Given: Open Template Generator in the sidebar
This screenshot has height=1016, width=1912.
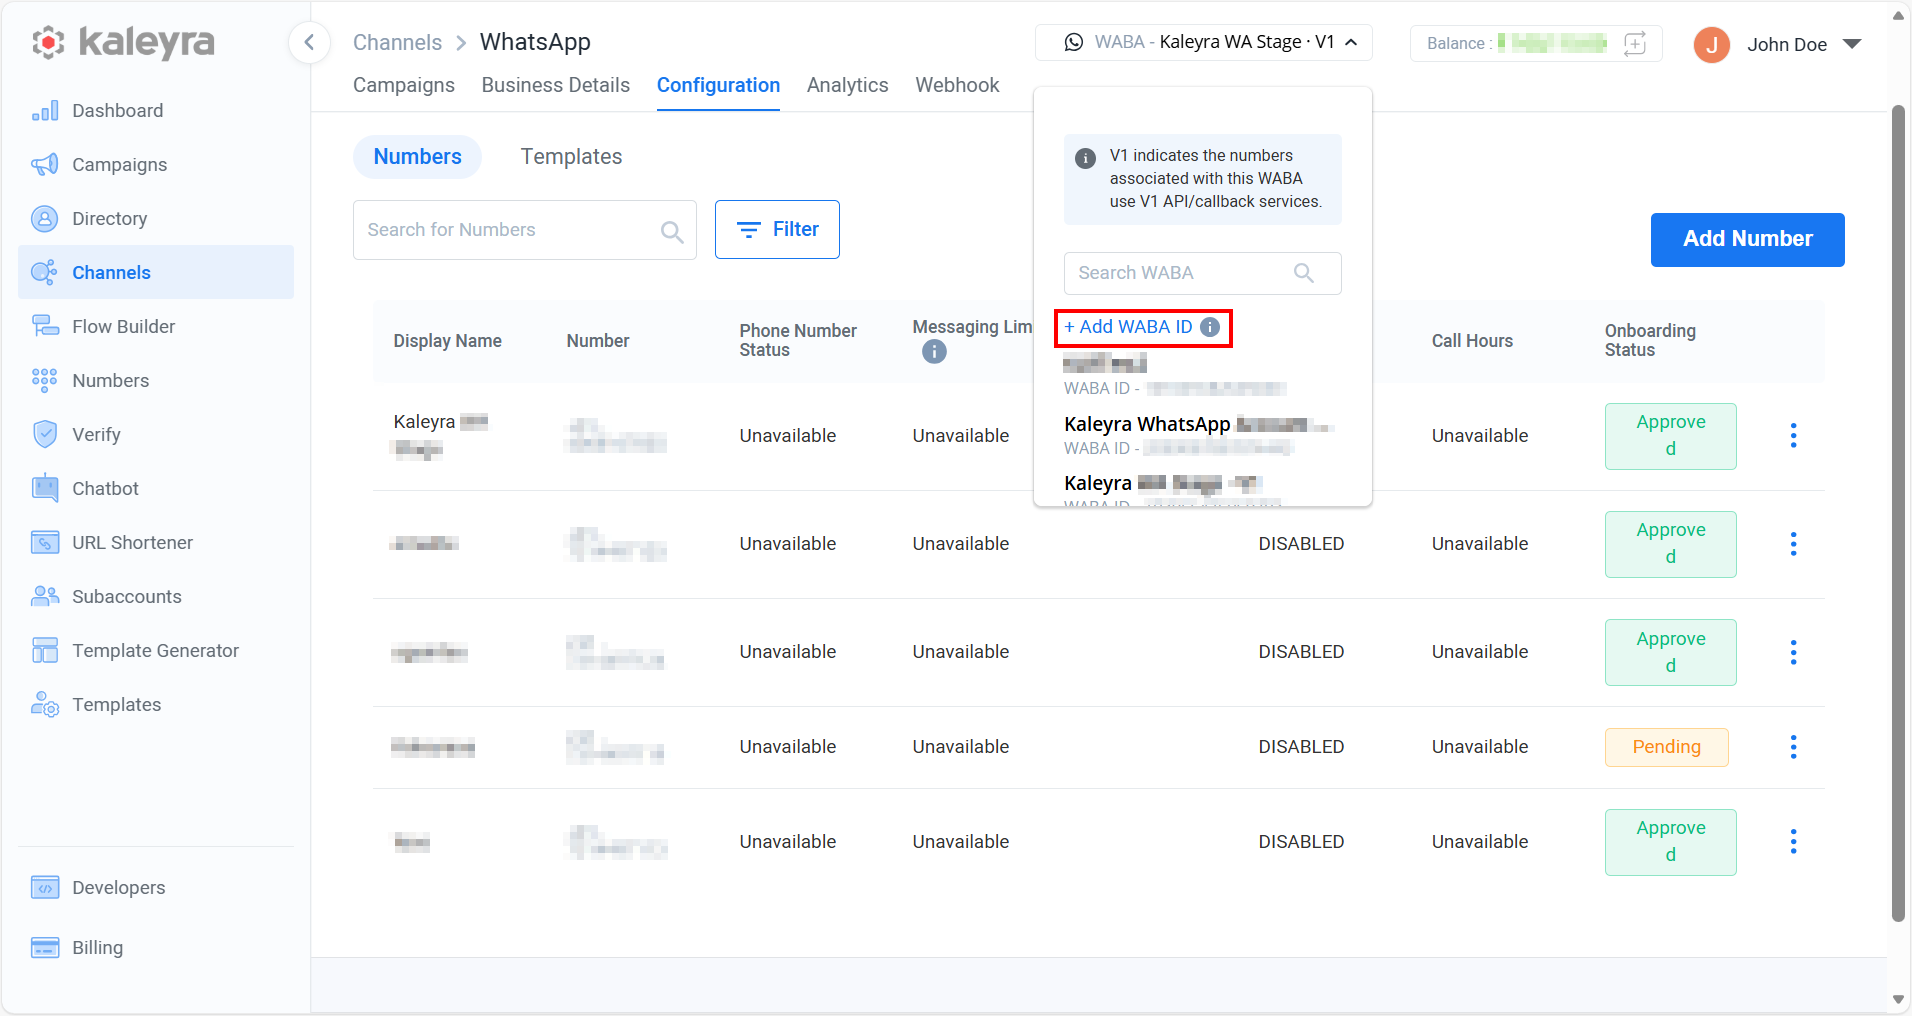Looking at the screenshot, I should 156,651.
